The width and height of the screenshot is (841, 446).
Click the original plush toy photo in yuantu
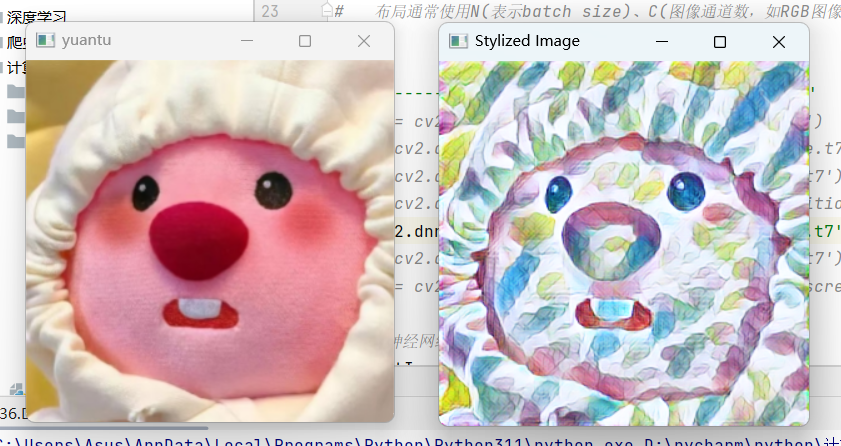(x=210, y=241)
